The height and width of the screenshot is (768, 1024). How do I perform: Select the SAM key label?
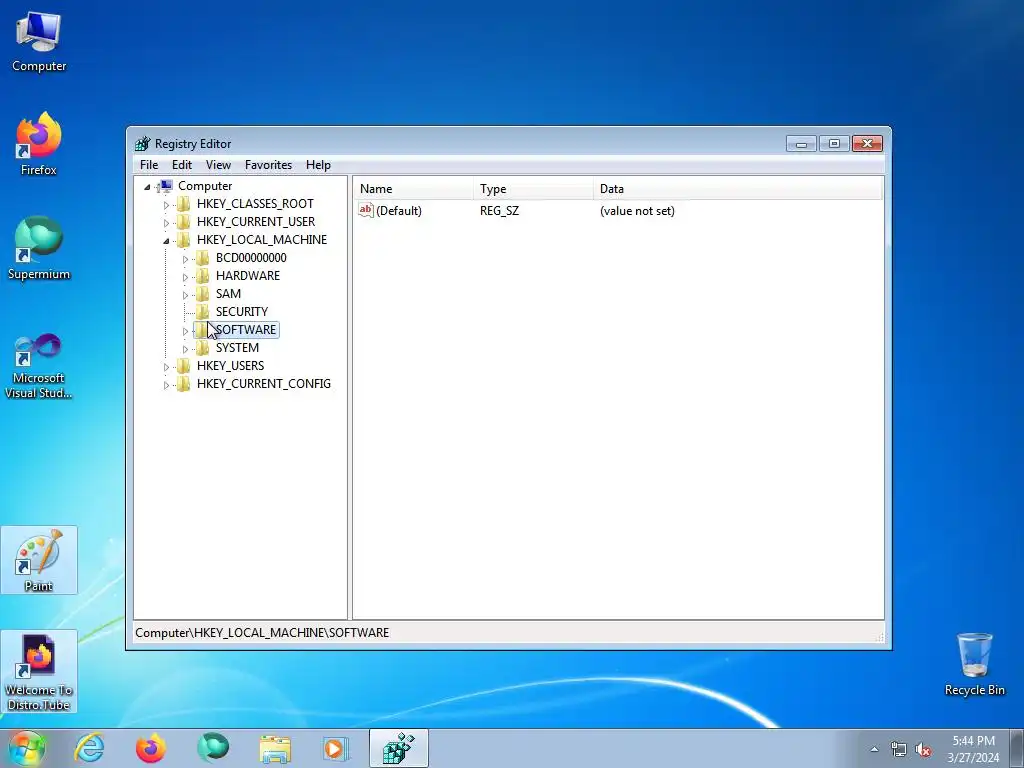tap(229, 293)
